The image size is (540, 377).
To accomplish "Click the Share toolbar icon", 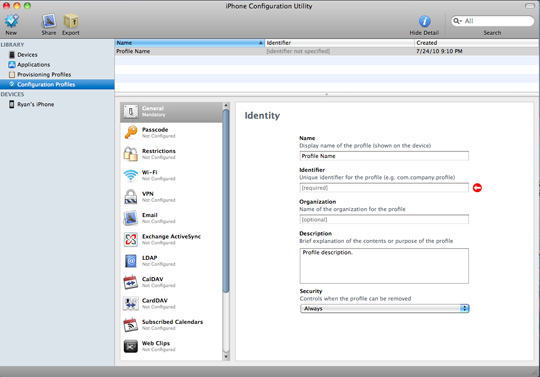I will [x=49, y=22].
